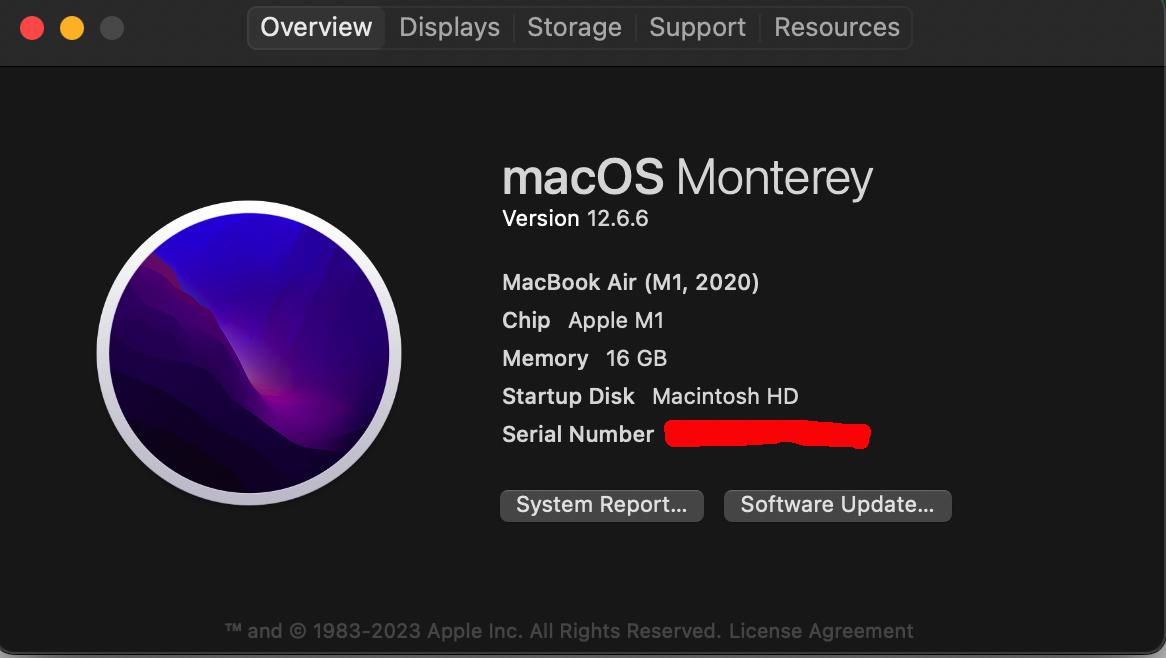
Task: Click the grayed-out zoom window button
Action: 112,28
